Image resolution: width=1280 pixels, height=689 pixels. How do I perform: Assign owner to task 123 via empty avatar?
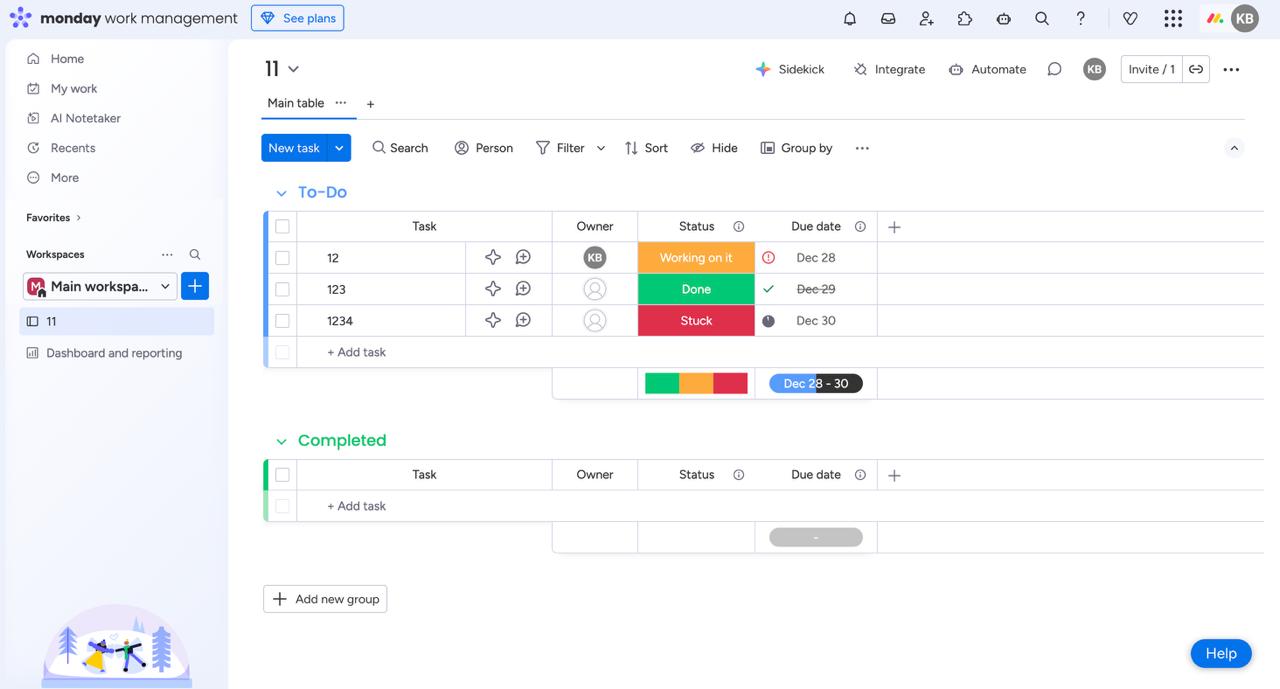click(x=595, y=289)
